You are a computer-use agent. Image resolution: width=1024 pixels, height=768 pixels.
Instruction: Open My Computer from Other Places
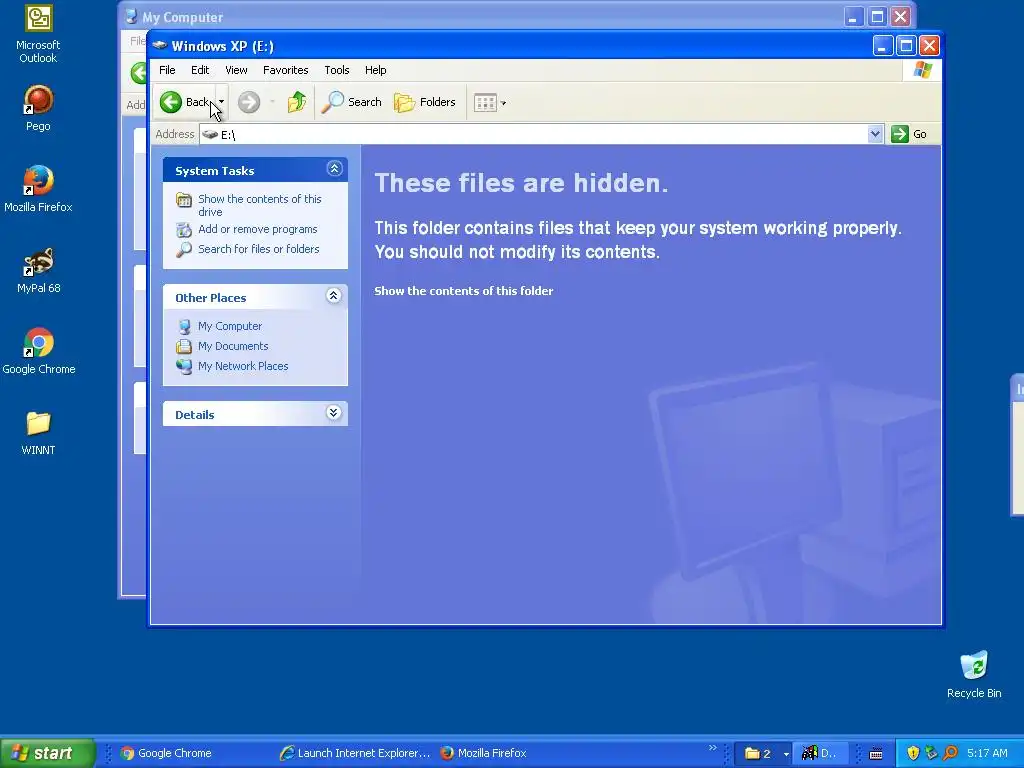tap(230, 326)
